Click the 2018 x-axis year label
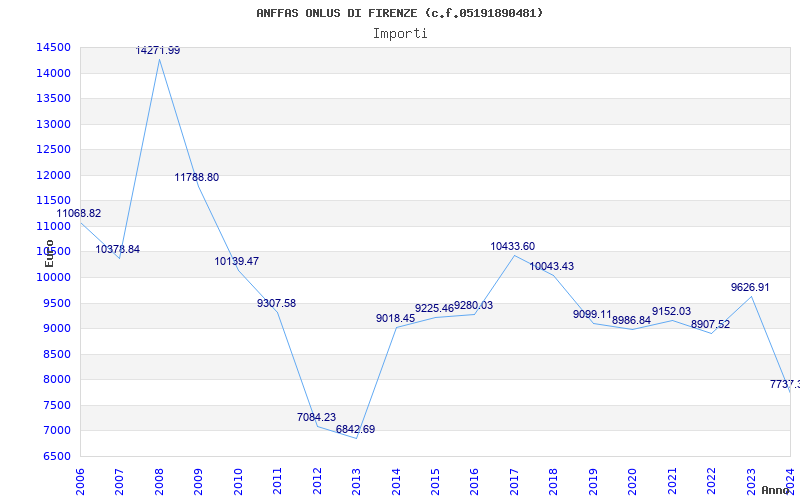 pos(554,481)
